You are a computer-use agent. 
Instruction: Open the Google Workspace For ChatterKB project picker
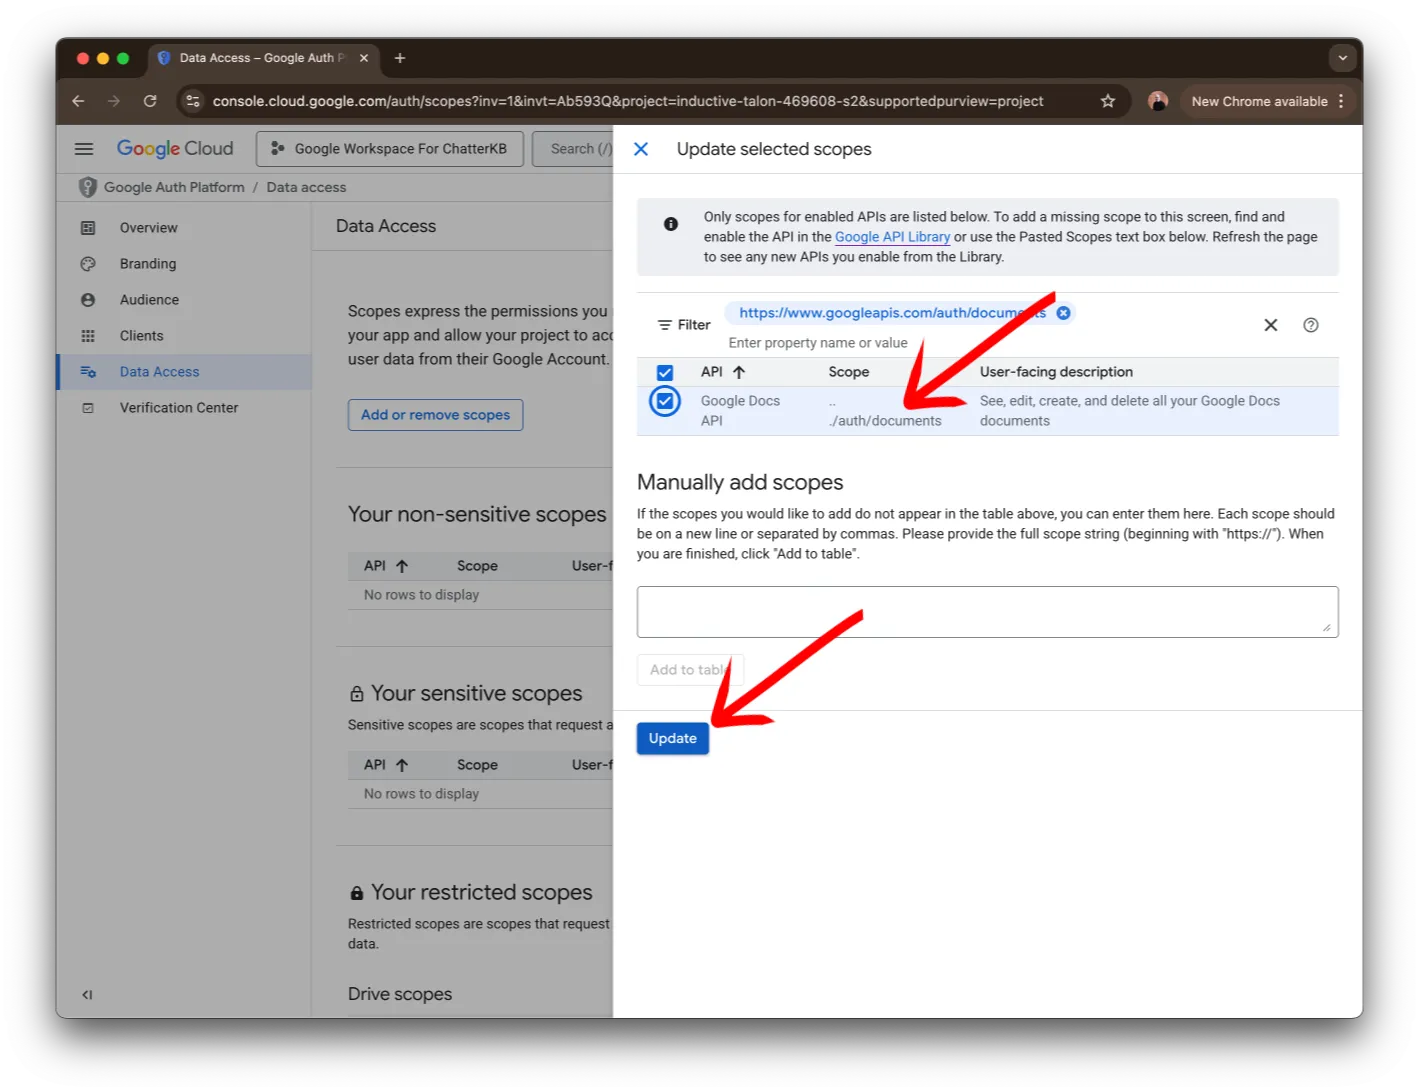390,149
